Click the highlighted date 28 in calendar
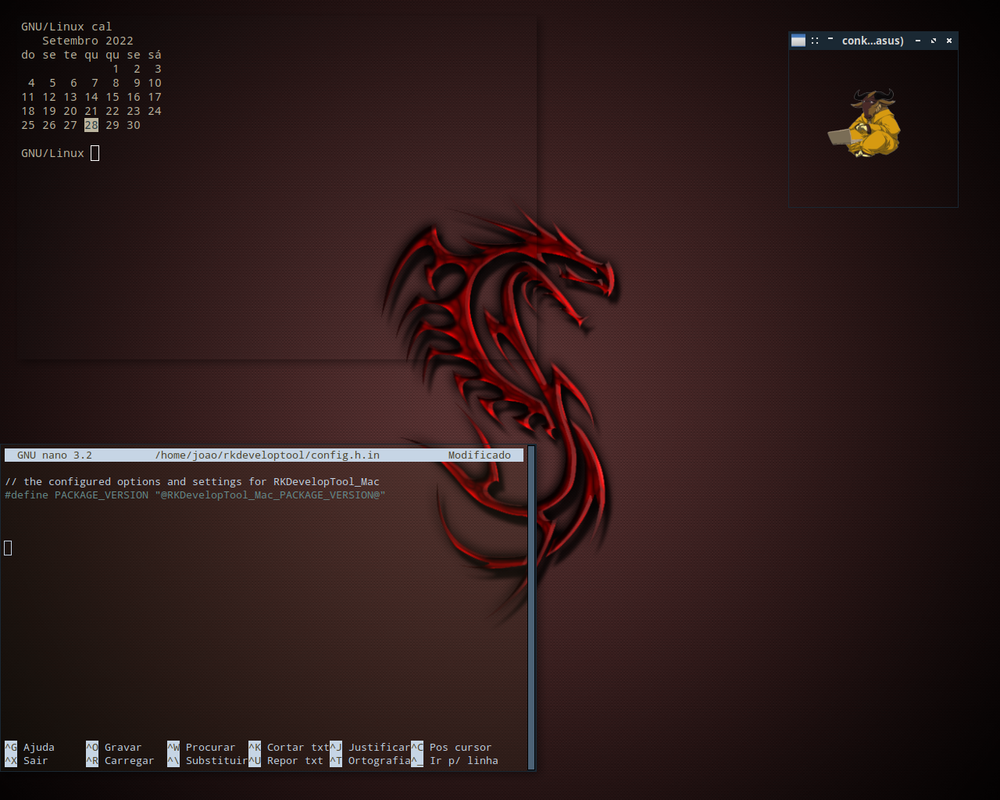The width and height of the screenshot is (1000, 800). click(91, 125)
